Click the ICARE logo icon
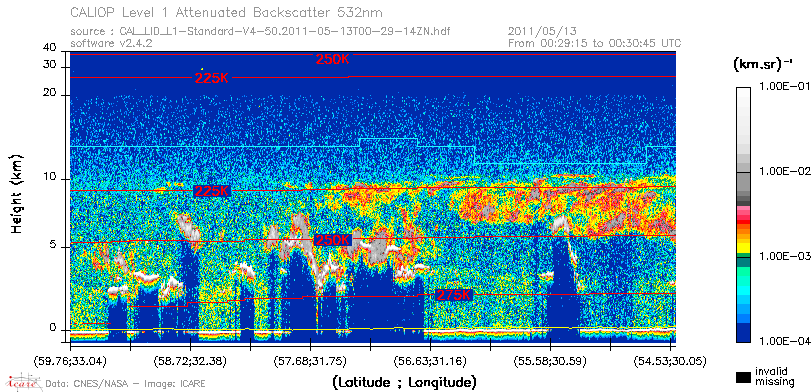Screen dimensions: 811x392 pyautogui.click(x=23, y=382)
